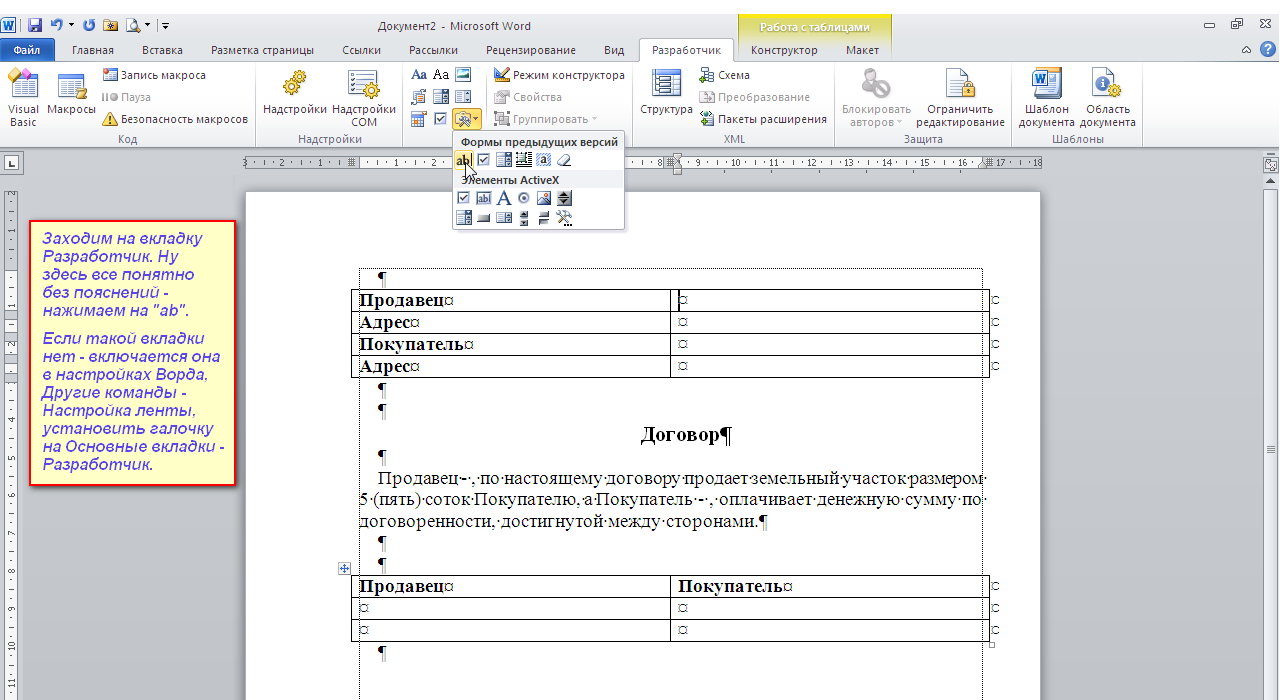
Task: Switch to Разметка страницы tab
Action: click(262, 50)
